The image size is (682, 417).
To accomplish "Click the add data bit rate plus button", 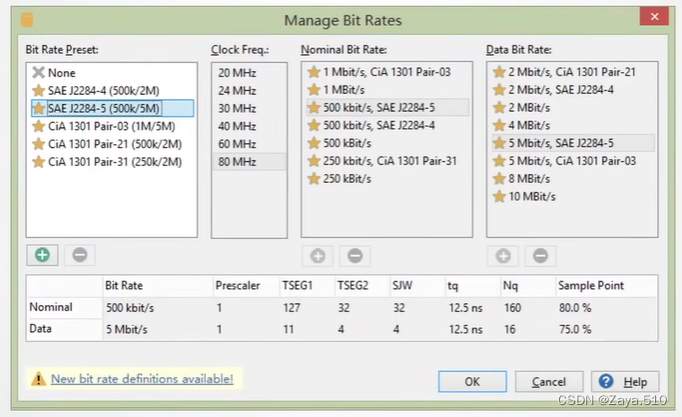I will (503, 256).
